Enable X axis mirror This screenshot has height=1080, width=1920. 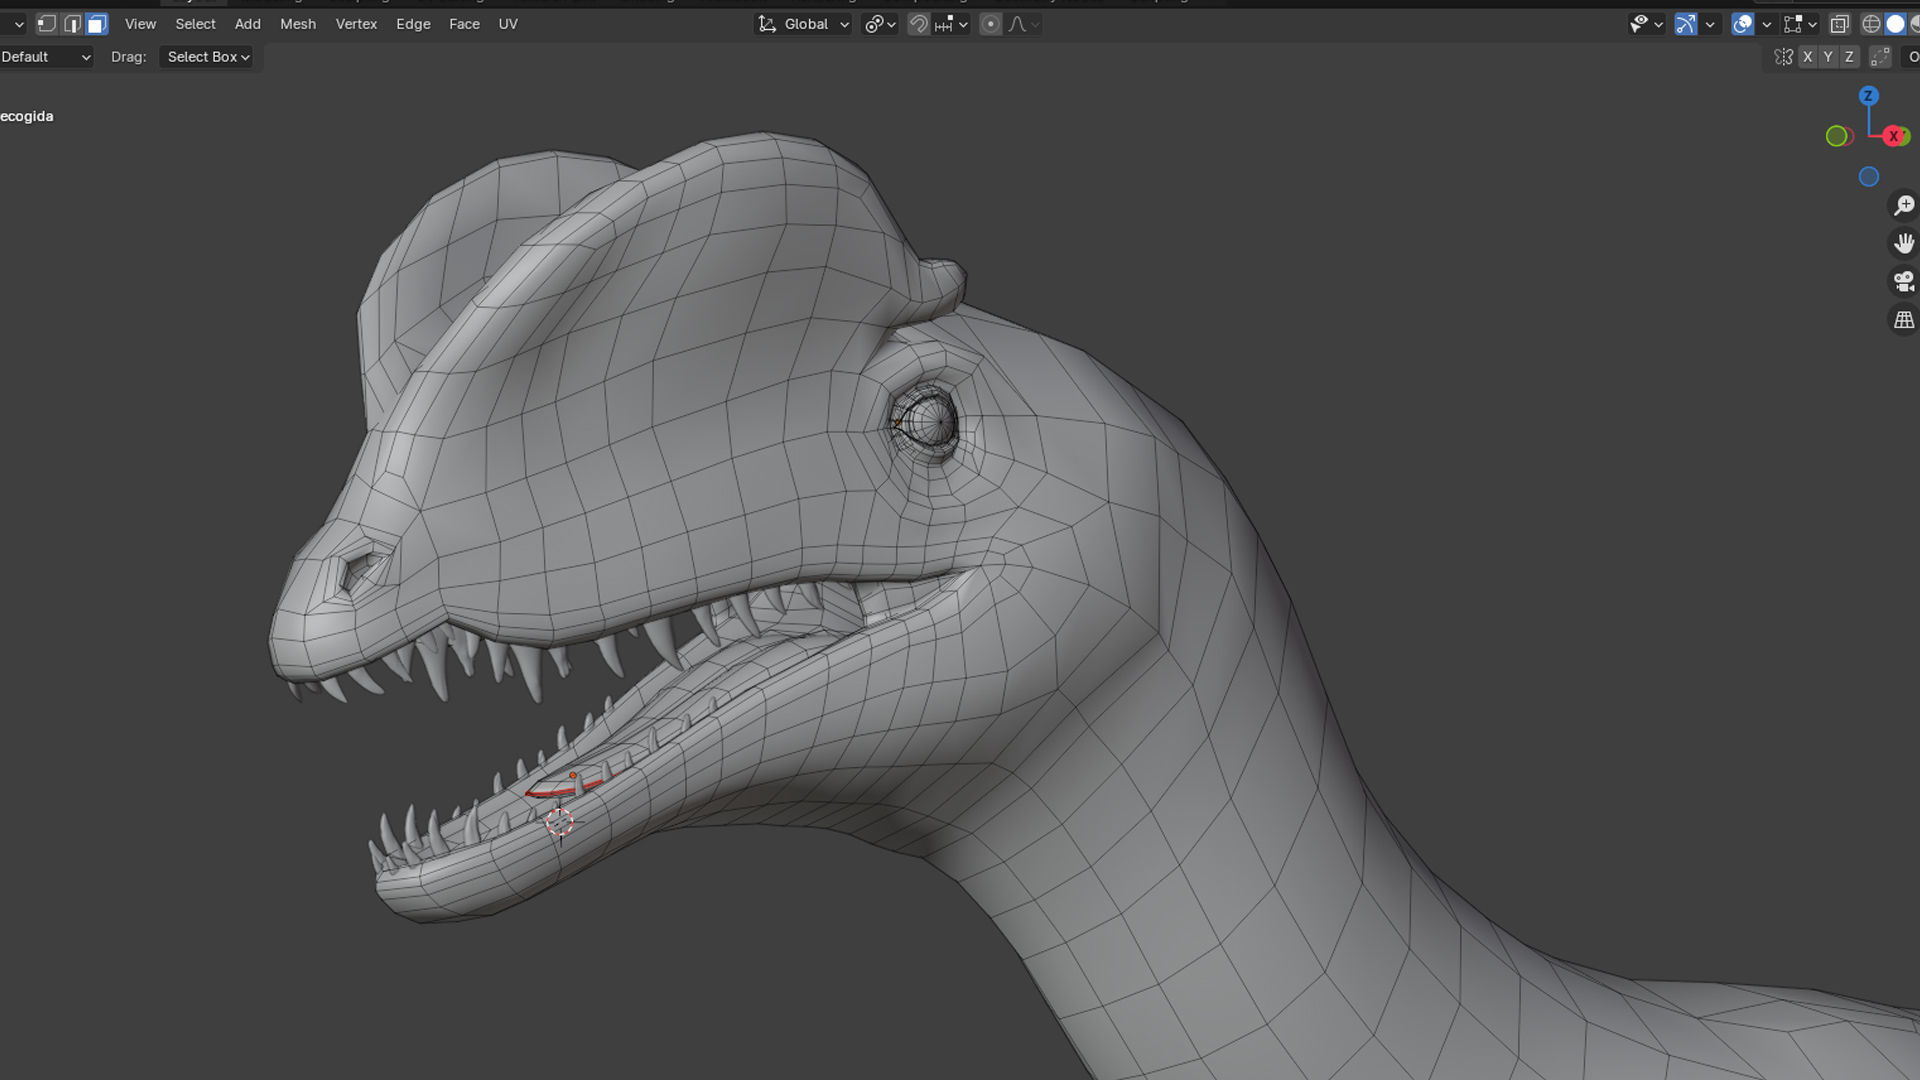click(x=1807, y=57)
